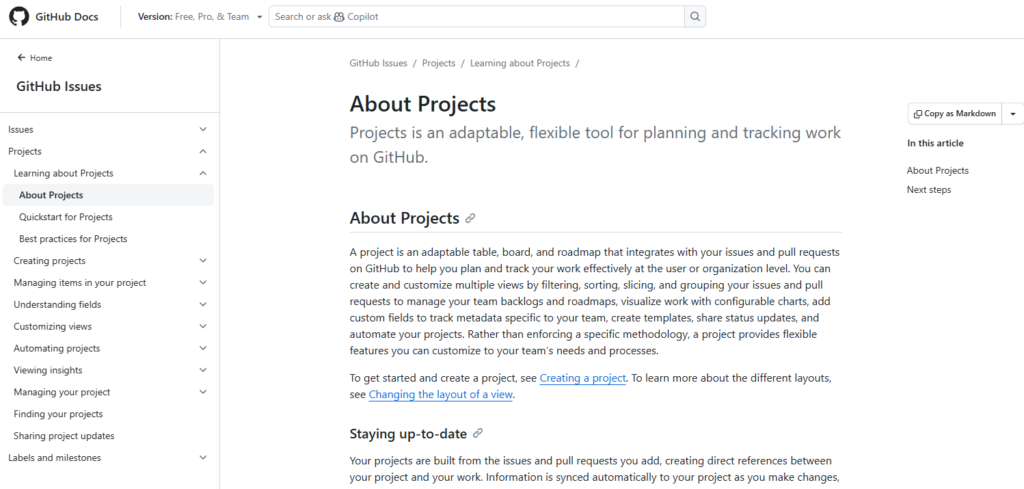Go to GitHub Docs home title
The image size is (1024, 489).
pos(68,17)
